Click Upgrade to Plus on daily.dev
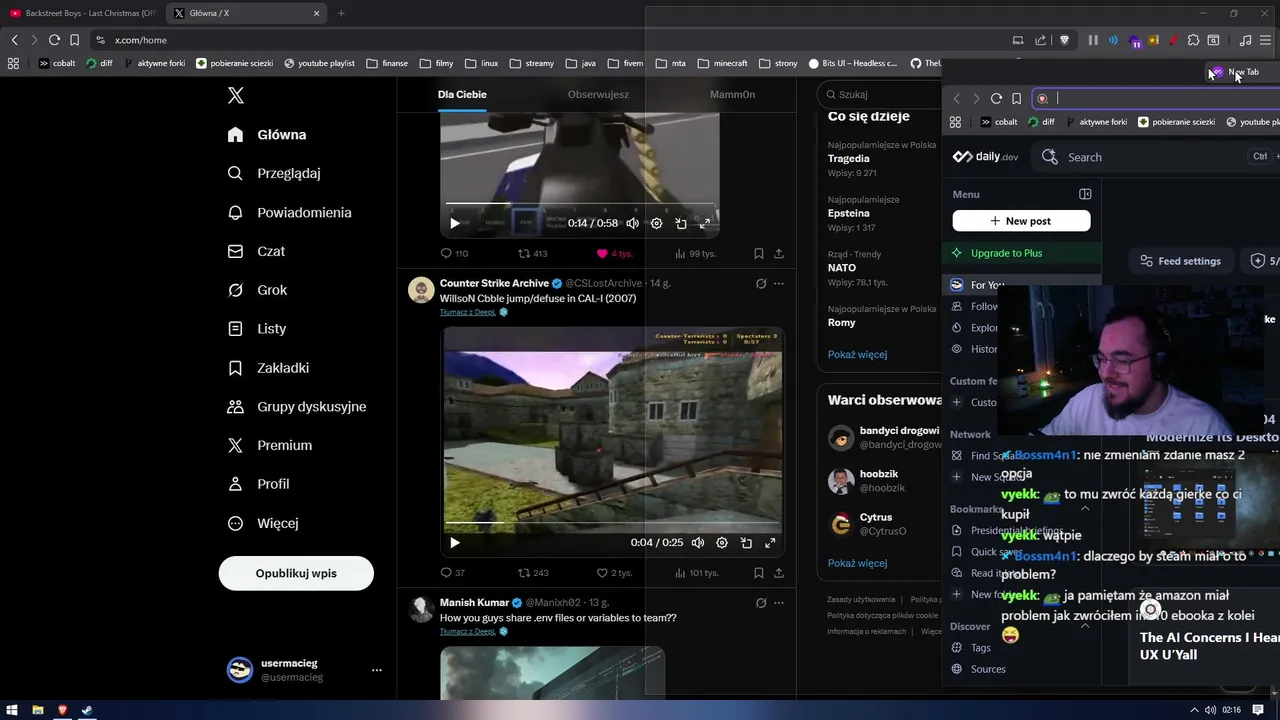 pyautogui.click(x=1021, y=253)
